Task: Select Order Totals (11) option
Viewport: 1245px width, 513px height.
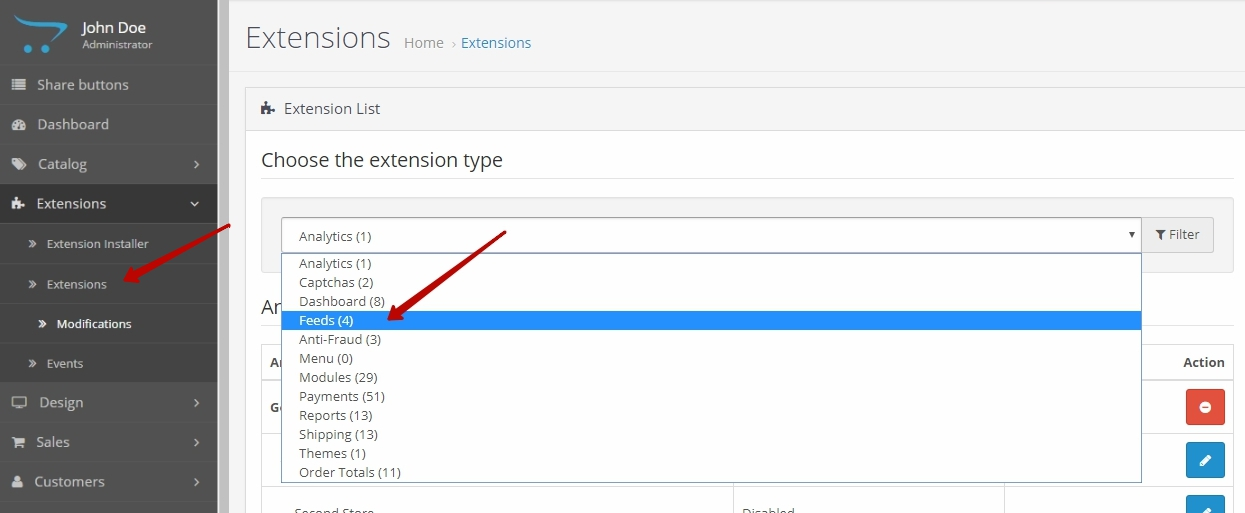Action: point(711,473)
